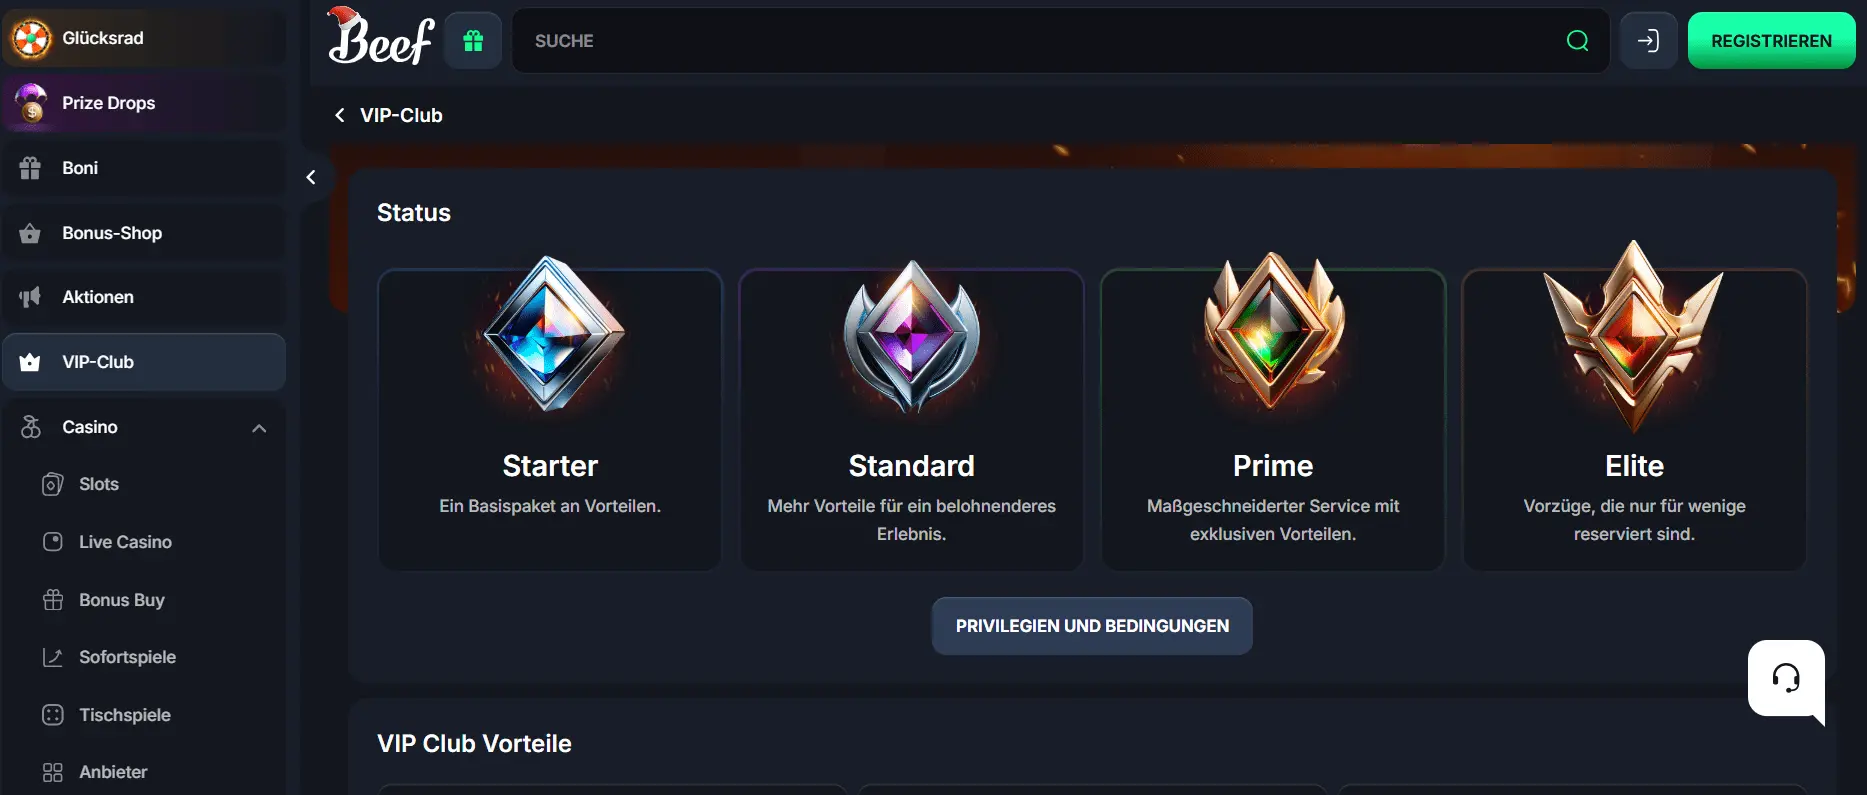Click the Boni gift icon

(x=31, y=168)
